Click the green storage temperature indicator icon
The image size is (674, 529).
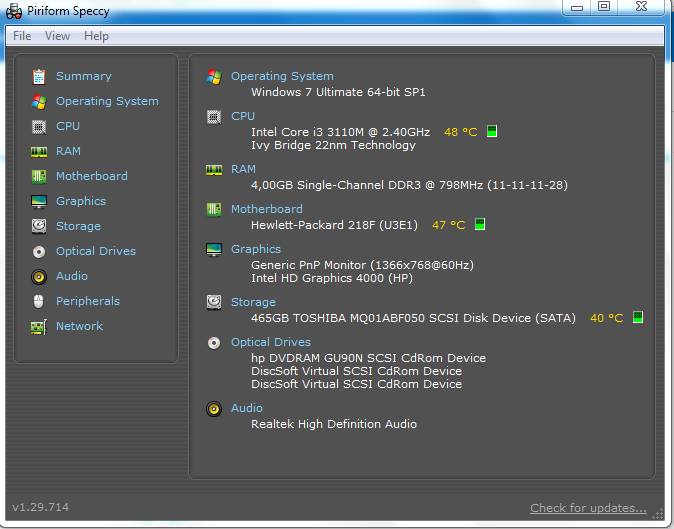[638, 317]
